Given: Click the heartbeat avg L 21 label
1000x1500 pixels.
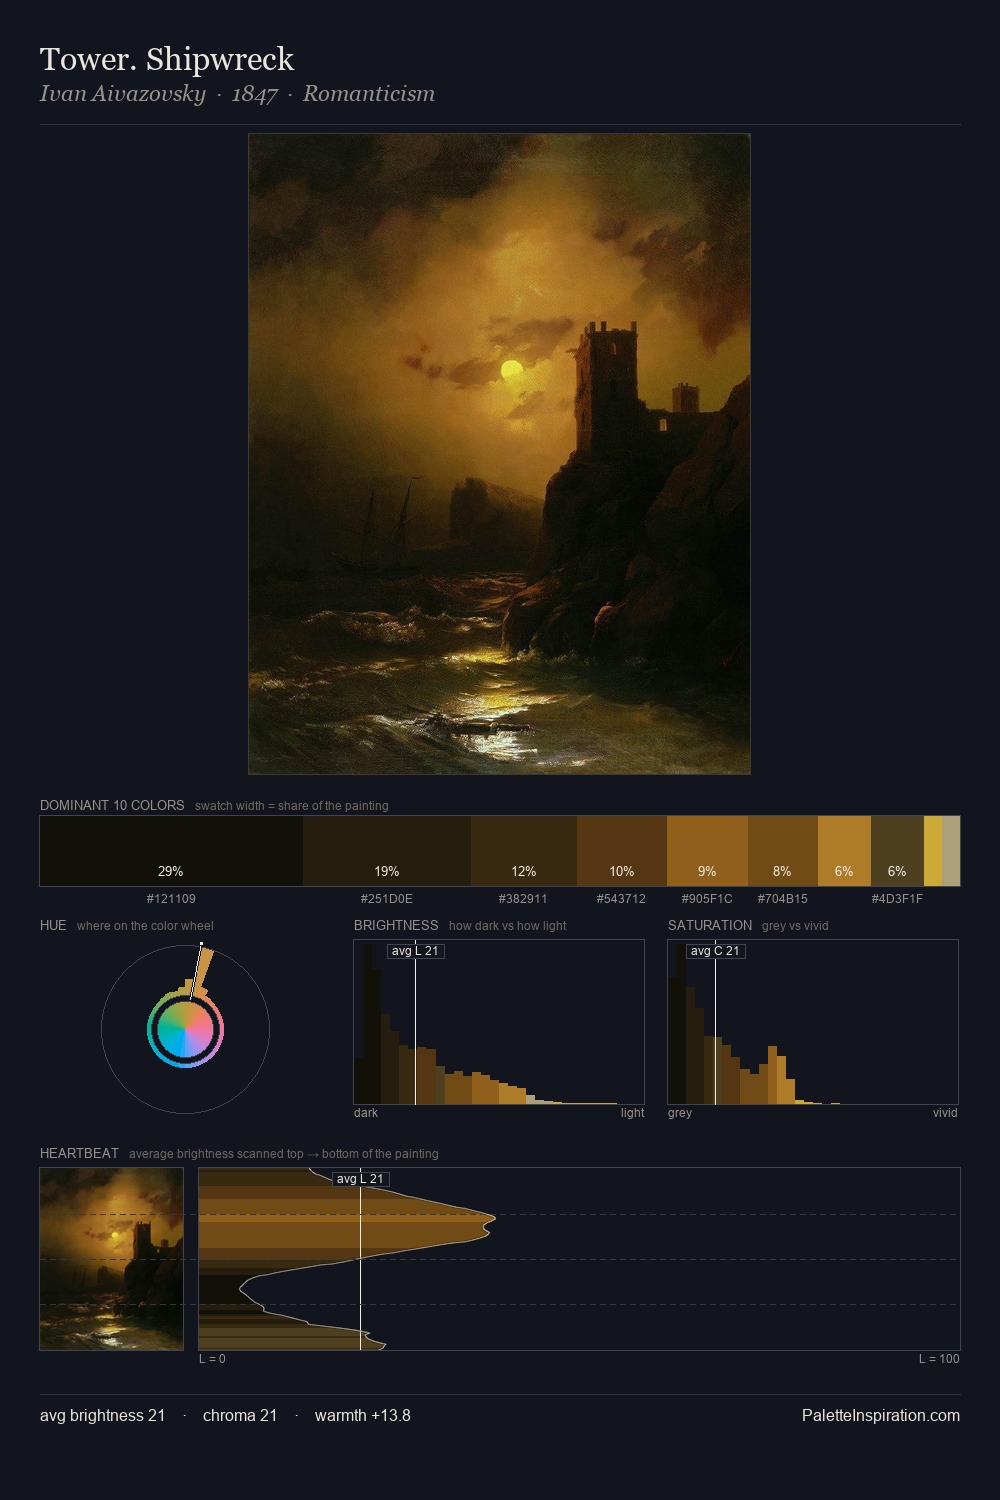Looking at the screenshot, I should (360, 1179).
